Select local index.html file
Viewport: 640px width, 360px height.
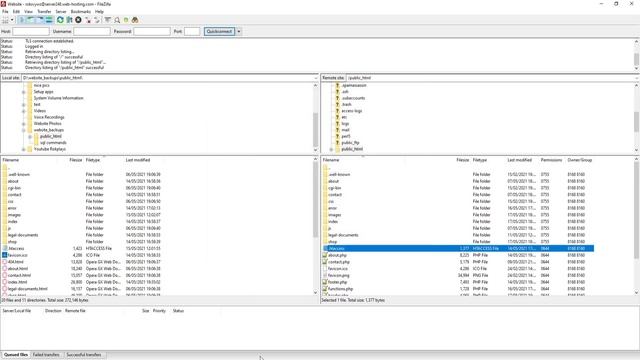18,282
